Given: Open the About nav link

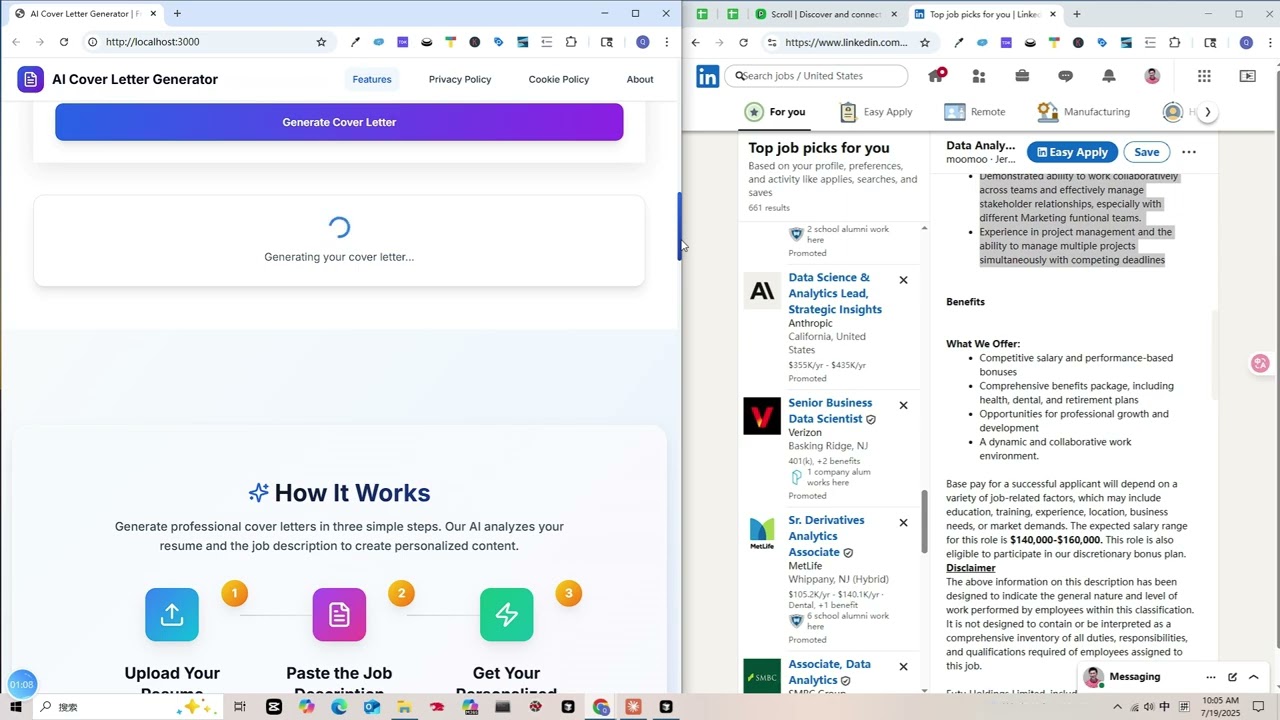Looking at the screenshot, I should pos(640,79).
